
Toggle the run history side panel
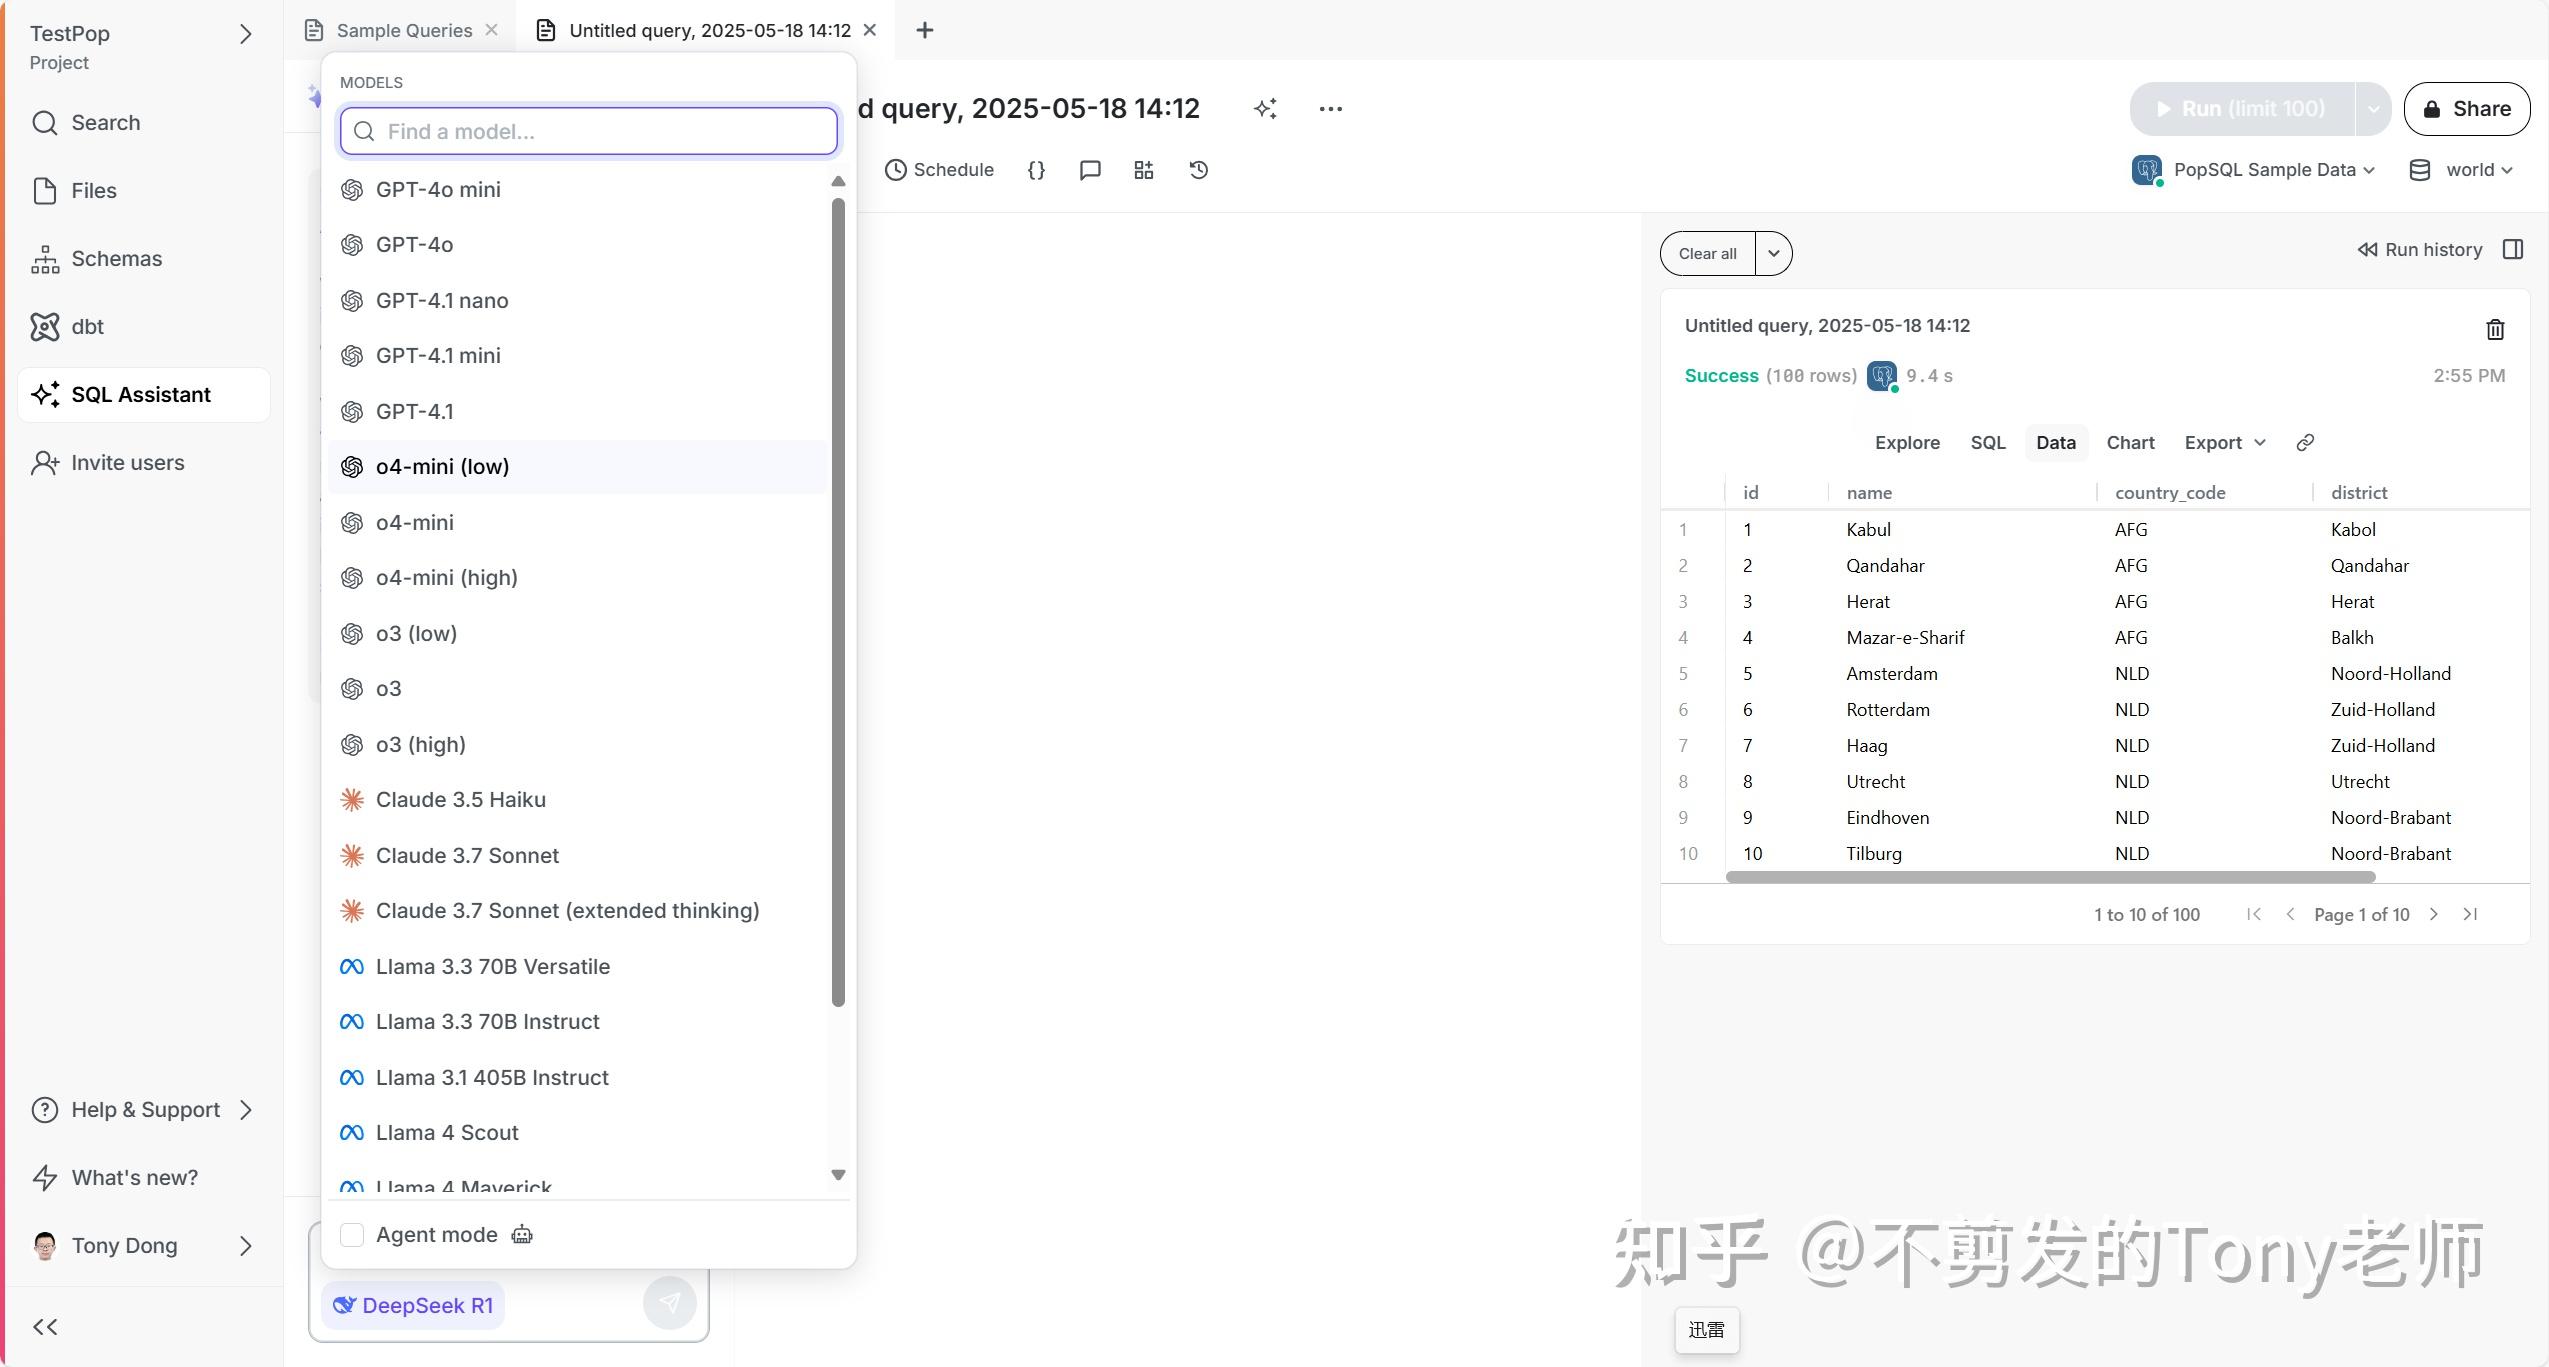pyautogui.click(x=2514, y=249)
